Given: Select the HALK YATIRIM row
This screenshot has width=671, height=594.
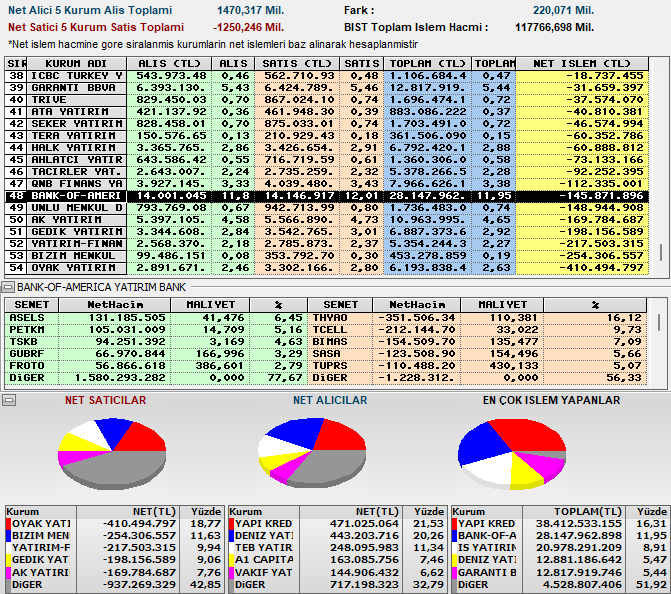Looking at the screenshot, I should (x=327, y=148).
